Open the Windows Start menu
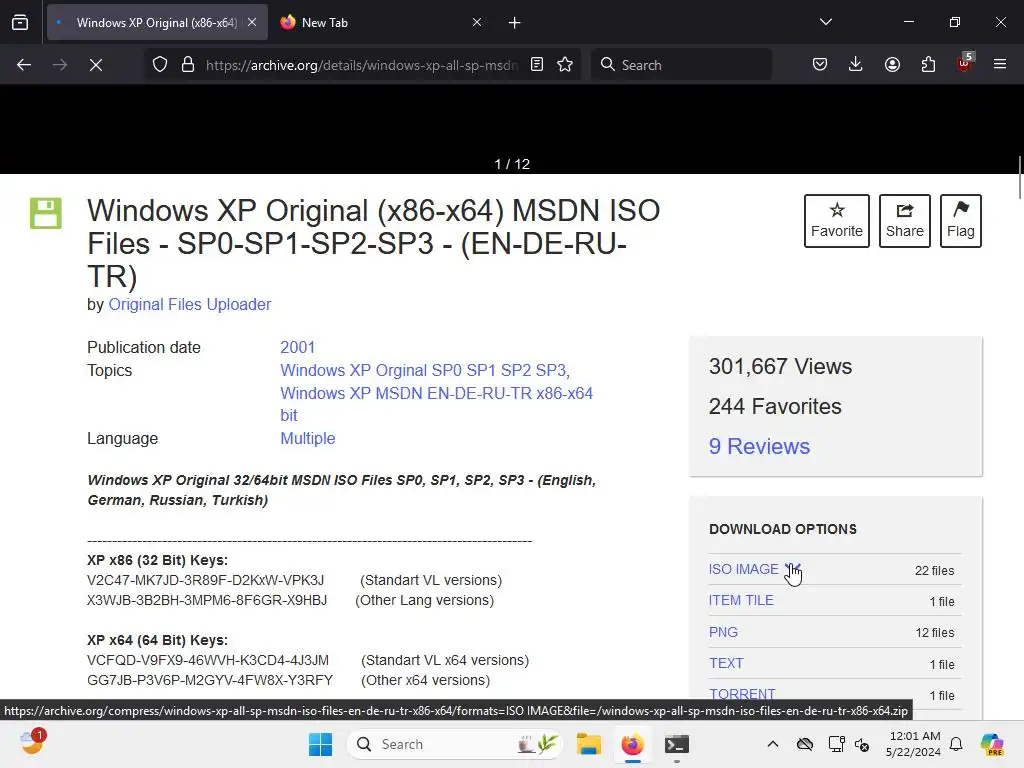The height and width of the screenshot is (768, 1024). 321,744
